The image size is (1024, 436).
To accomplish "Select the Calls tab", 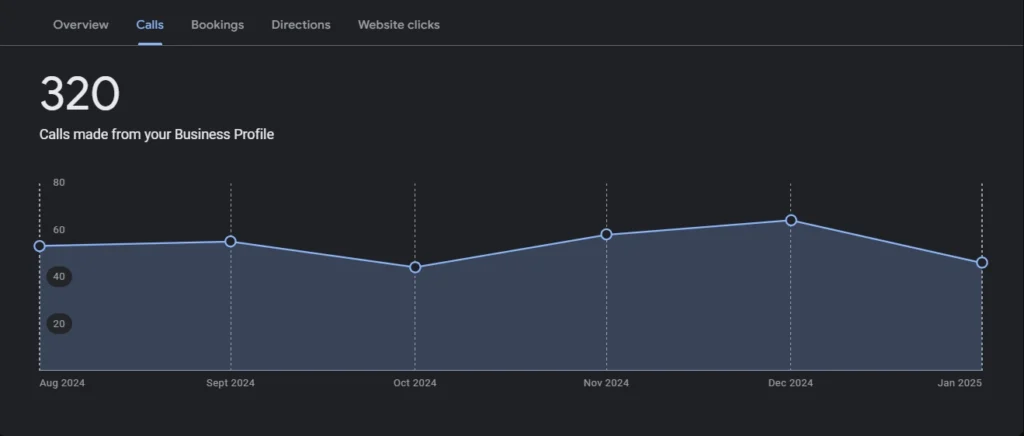I will coord(150,25).
